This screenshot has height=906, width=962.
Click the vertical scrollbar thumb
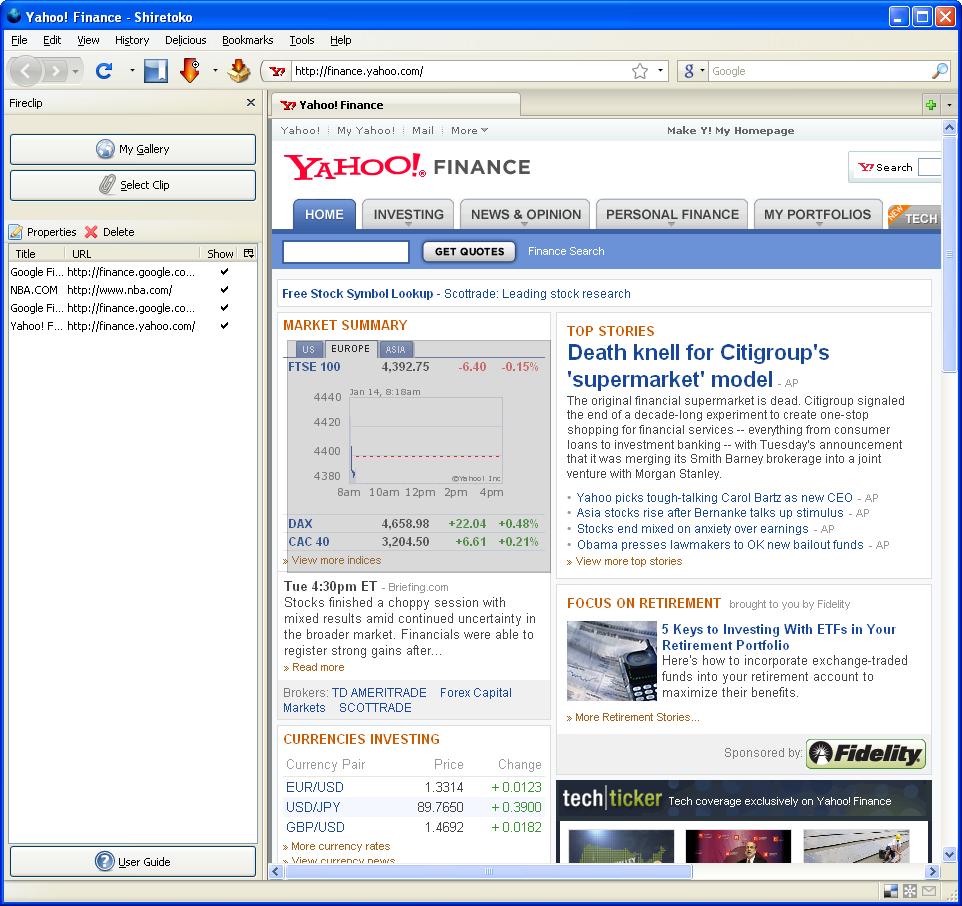tap(949, 253)
